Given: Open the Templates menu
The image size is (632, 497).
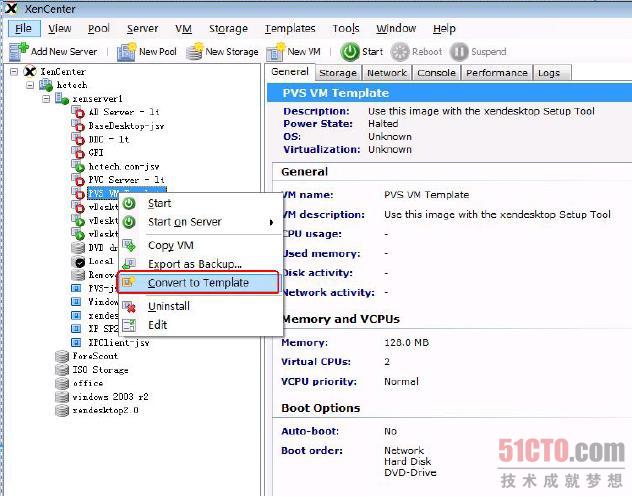Looking at the screenshot, I should click(290, 29).
